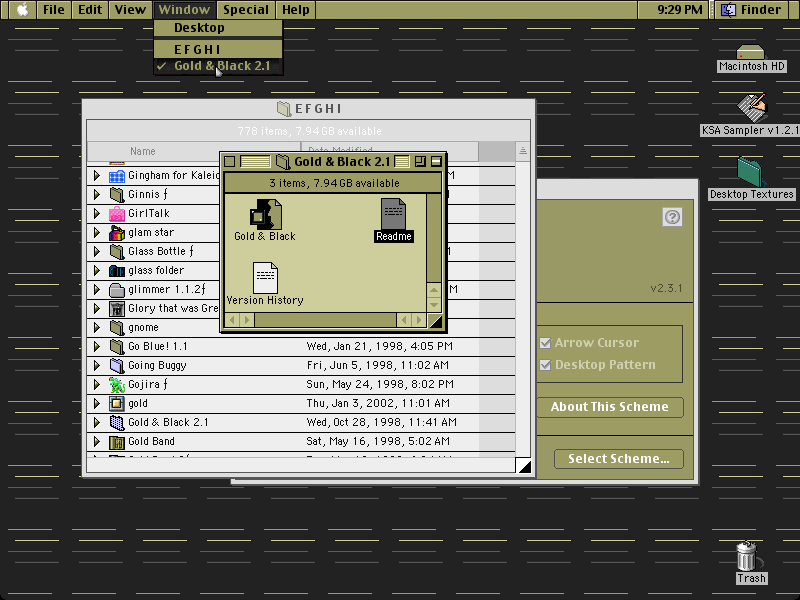
Task: Expand the Glass Bottle ƒ disclosure triangle
Action: 96,252
